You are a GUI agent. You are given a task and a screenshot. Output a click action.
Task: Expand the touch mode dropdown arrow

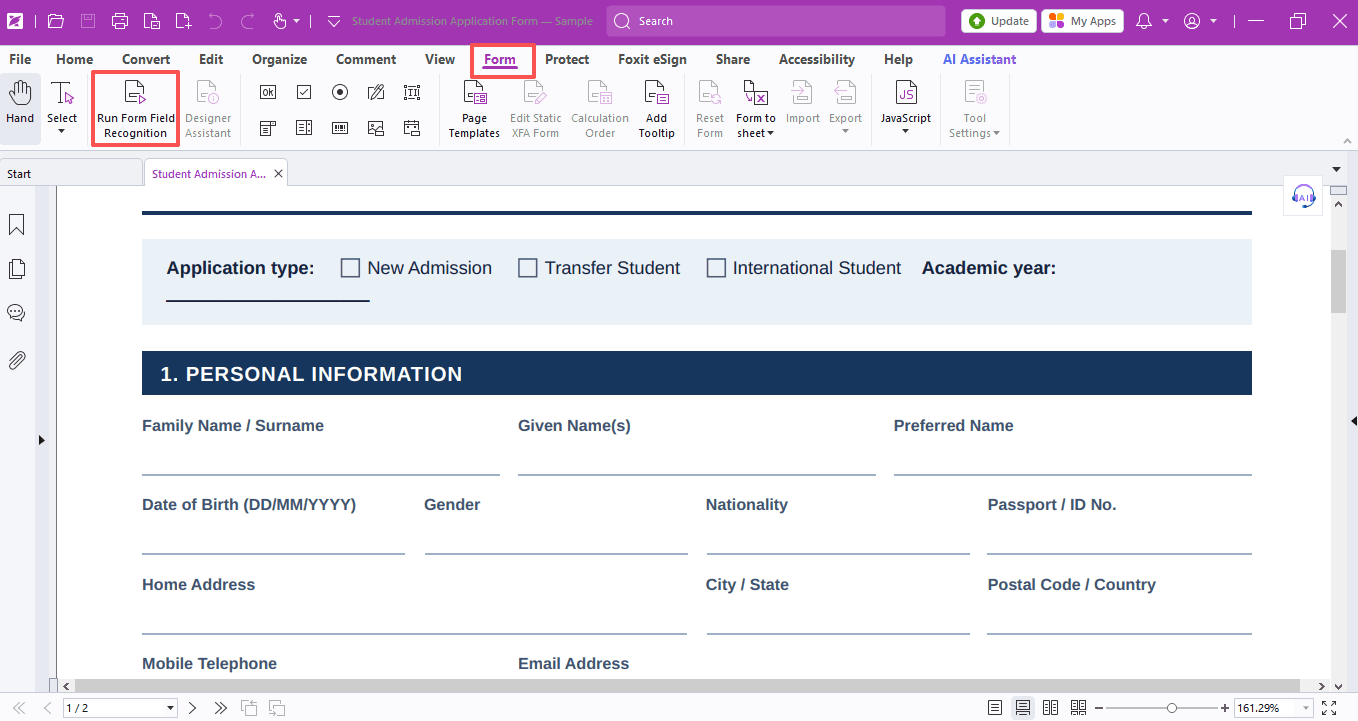tap(296, 21)
